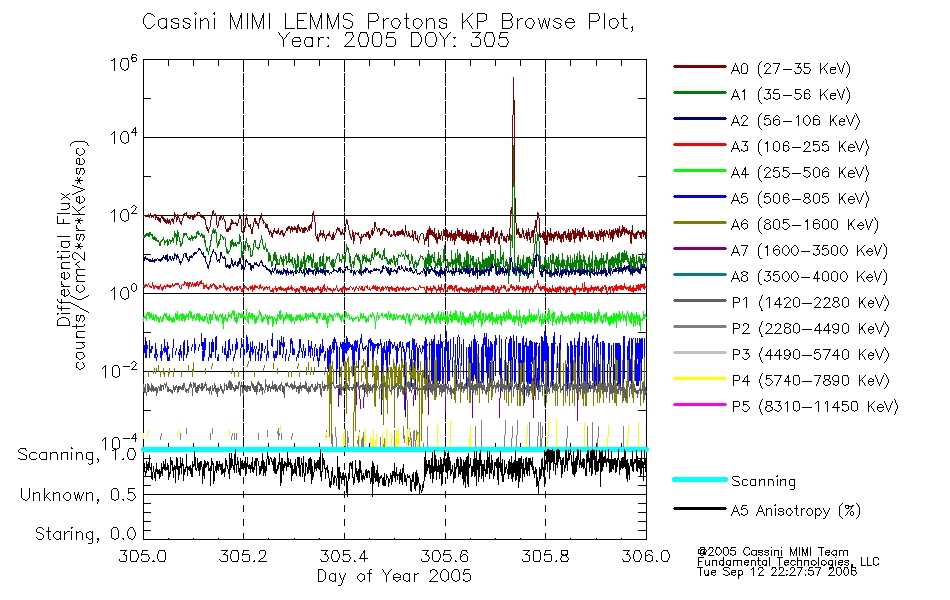Click the blue A5 legend line
Image resolution: width=950 pixels, height=600 pixels.
[x=699, y=197]
